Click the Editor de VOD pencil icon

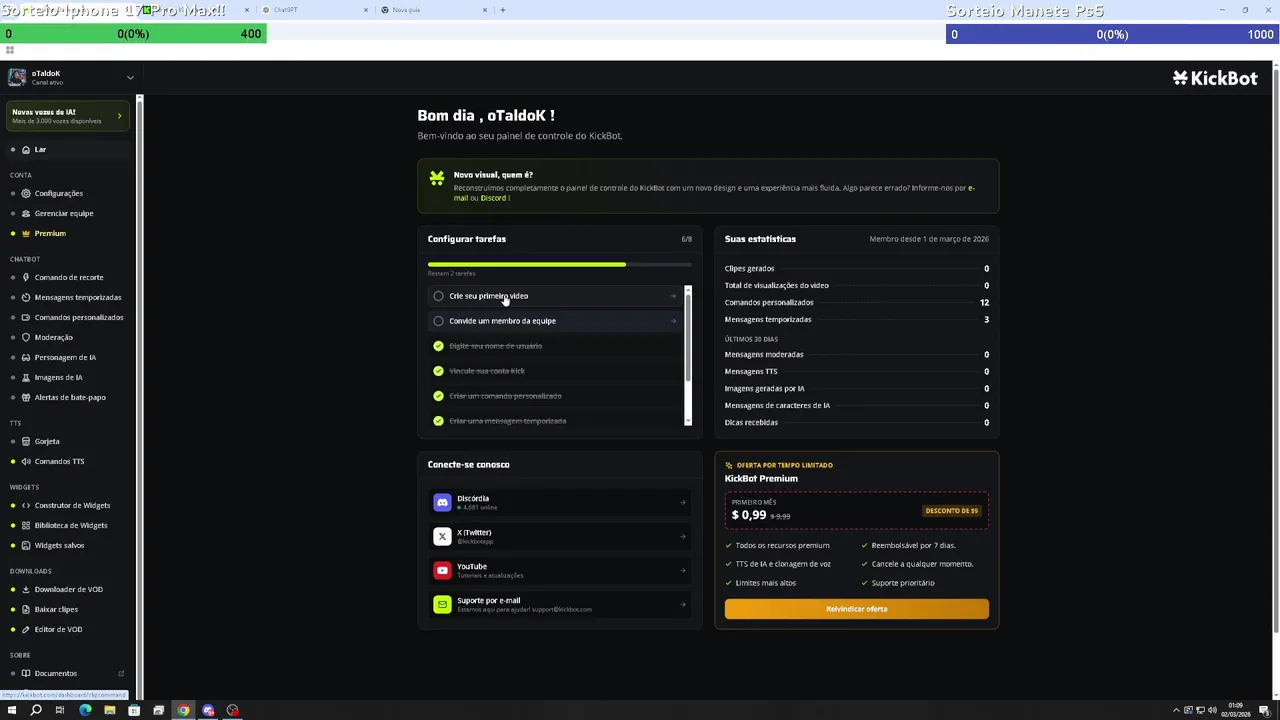click(x=26, y=629)
